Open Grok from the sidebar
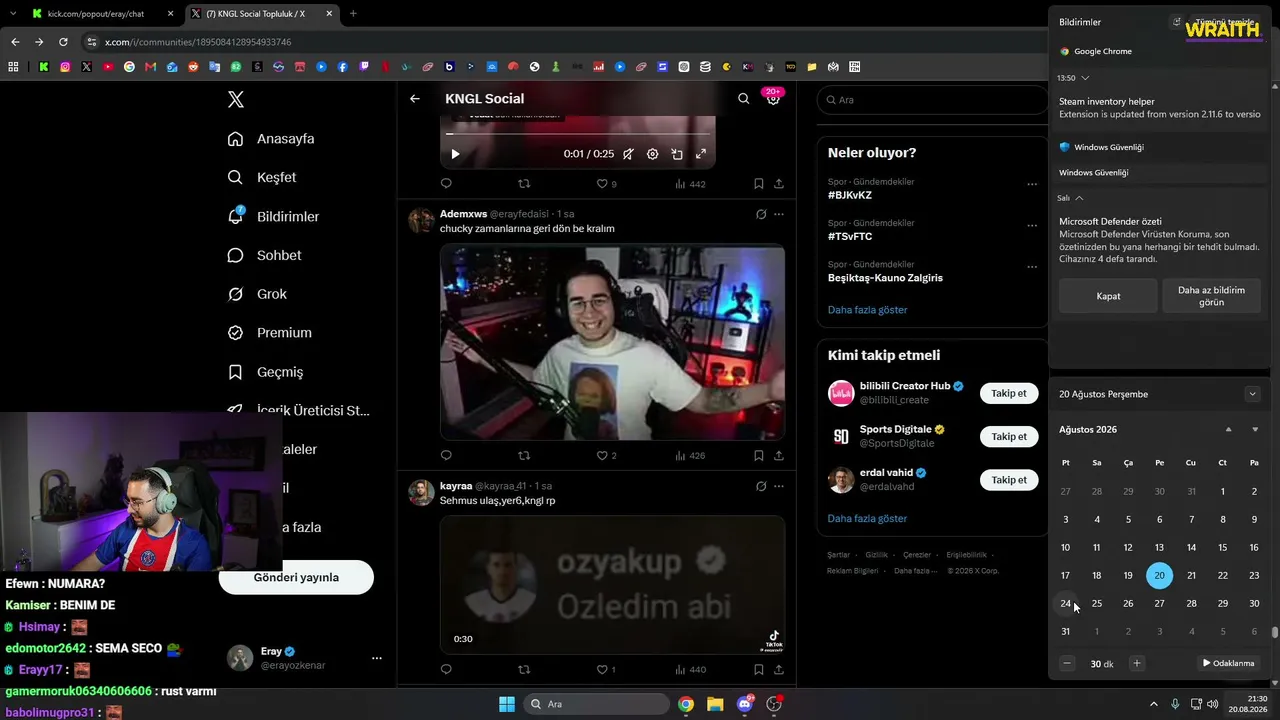The width and height of the screenshot is (1280, 720). point(257,294)
